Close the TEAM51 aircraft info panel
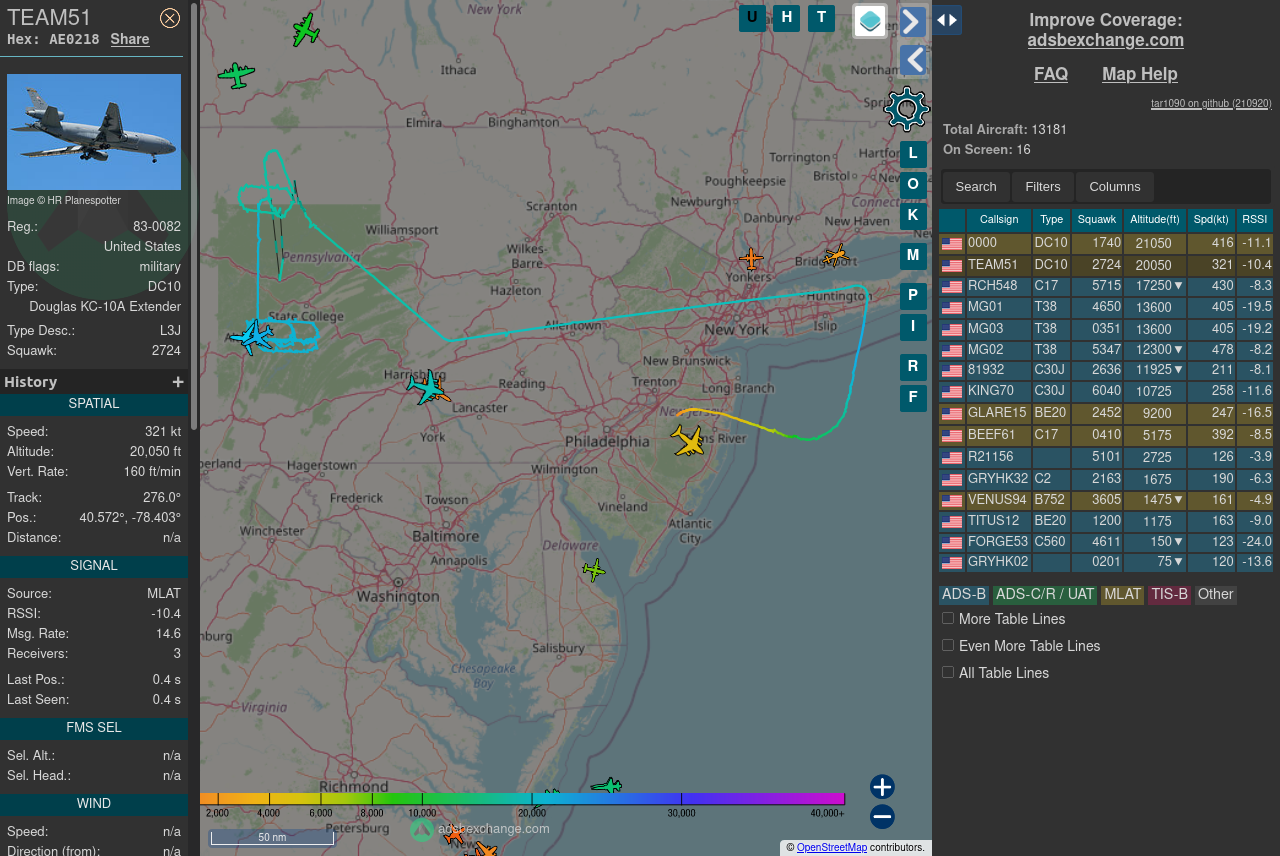 (170, 18)
